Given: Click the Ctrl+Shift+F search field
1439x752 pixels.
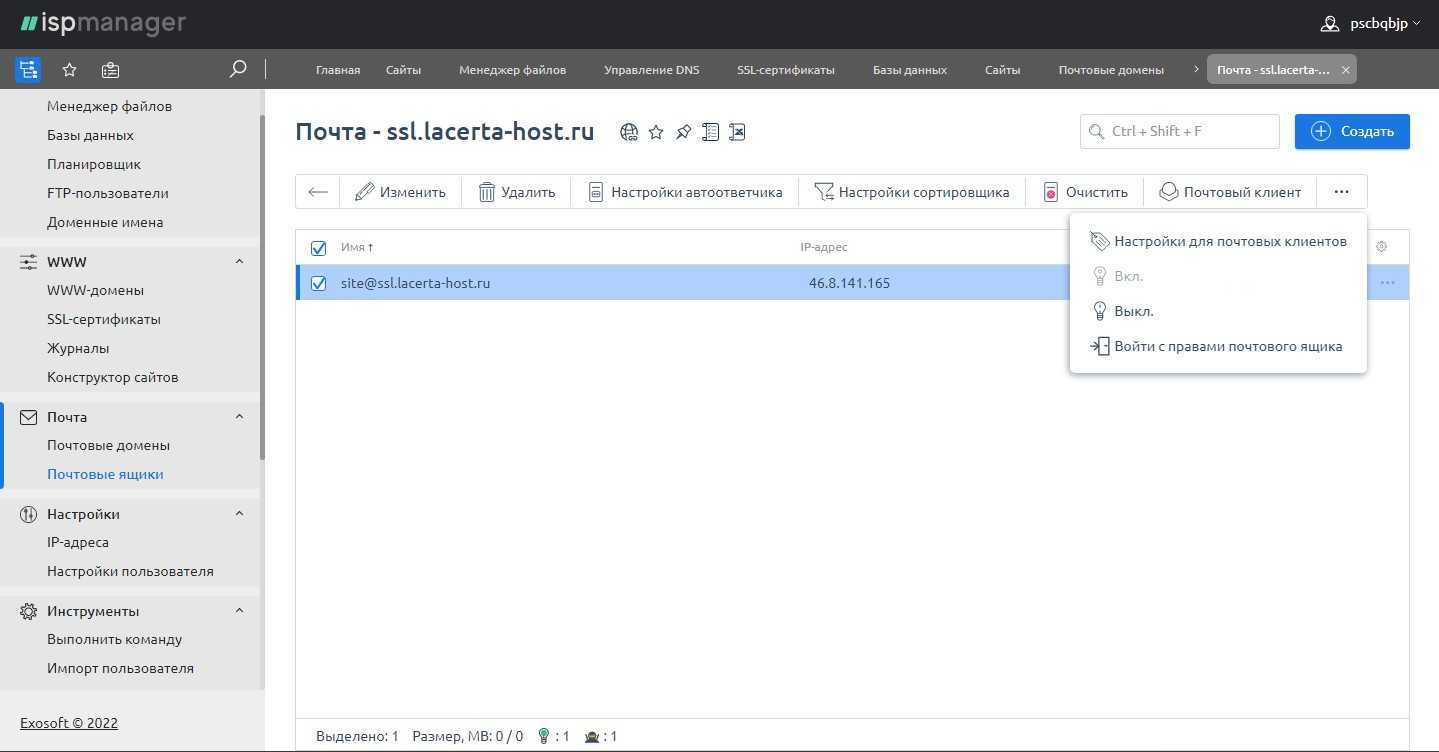Looking at the screenshot, I should [1180, 131].
